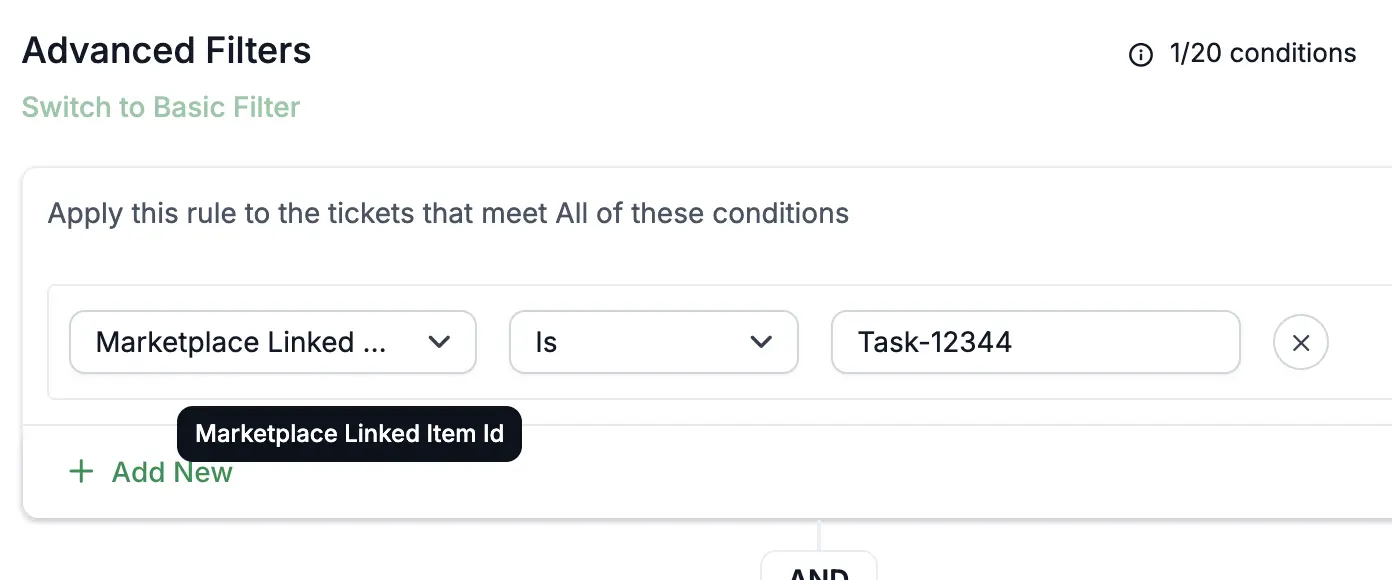This screenshot has width=1392, height=580.
Task: Toggle the AND operator connector button
Action: pyautogui.click(x=819, y=566)
